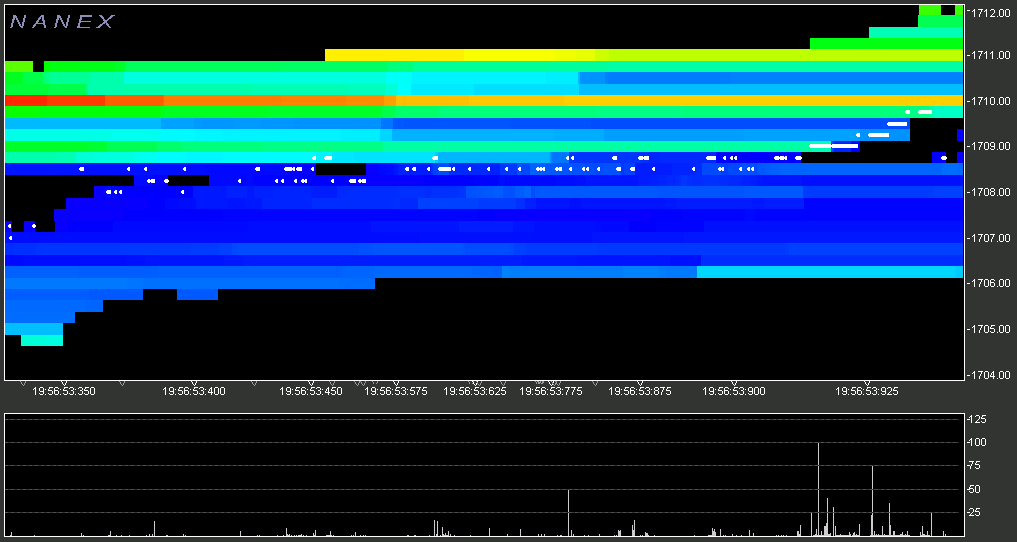Screen dimensions: 1017x542
Task: Select the volume spike reaching 50
Action: [x=569, y=513]
